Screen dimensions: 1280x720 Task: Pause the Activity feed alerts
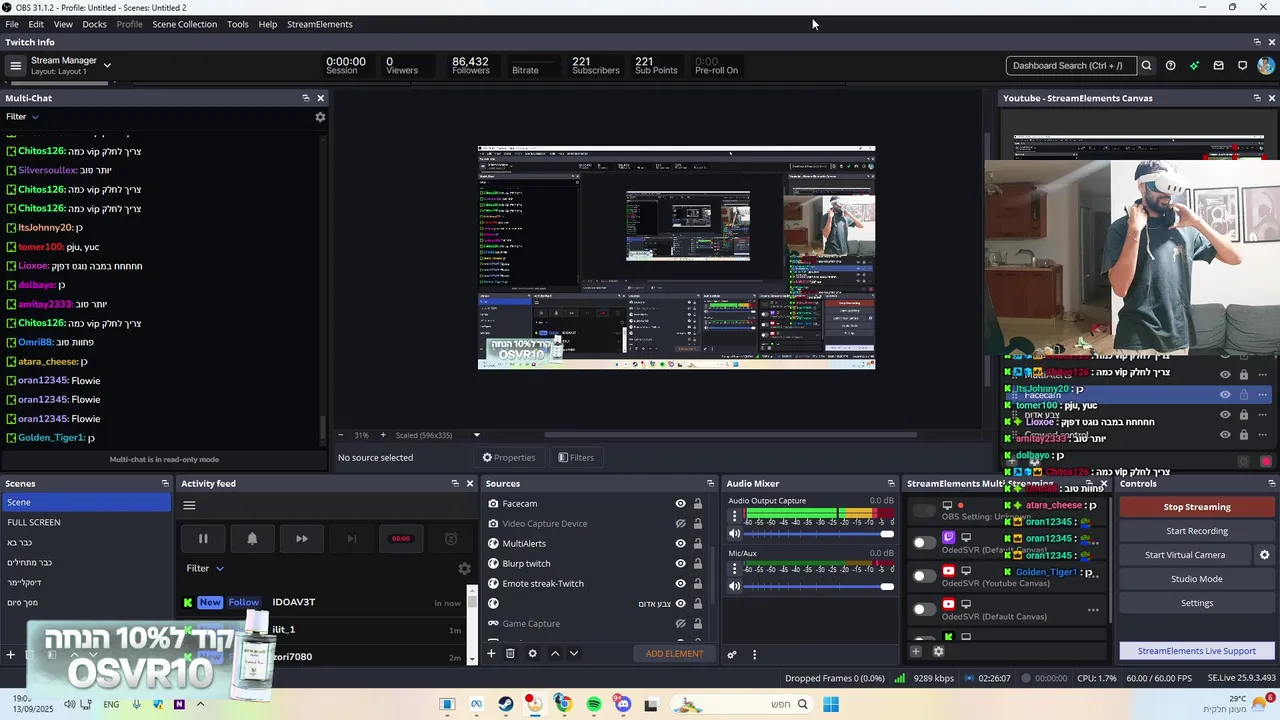point(203,539)
